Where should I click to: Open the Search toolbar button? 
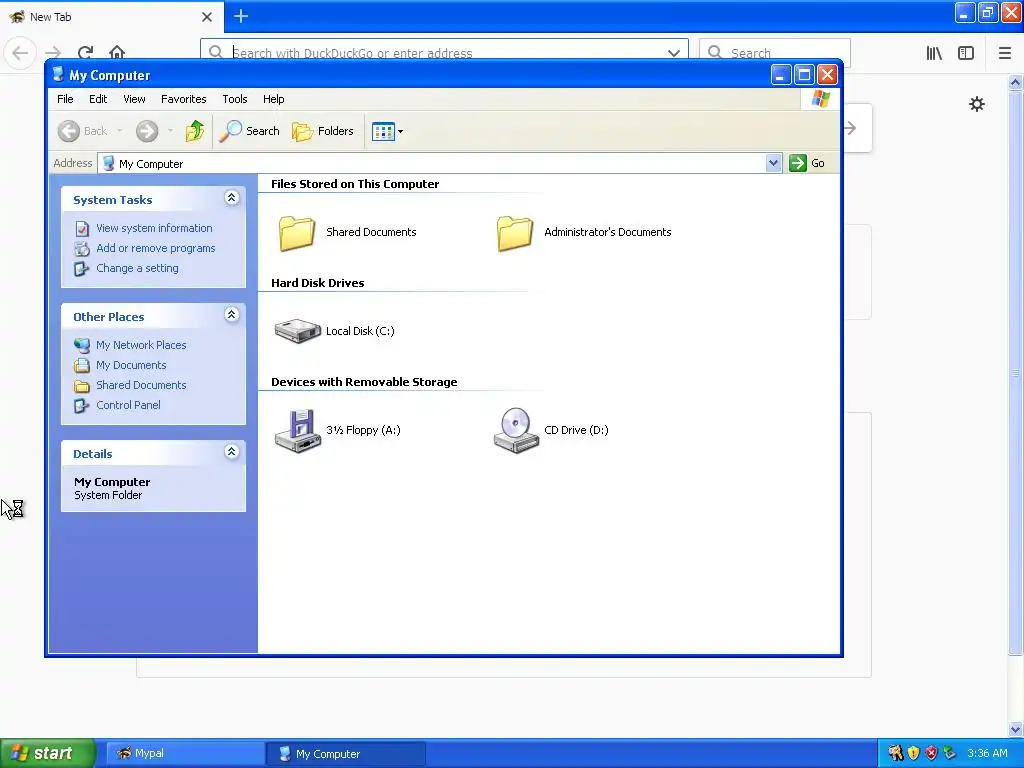[x=249, y=131]
